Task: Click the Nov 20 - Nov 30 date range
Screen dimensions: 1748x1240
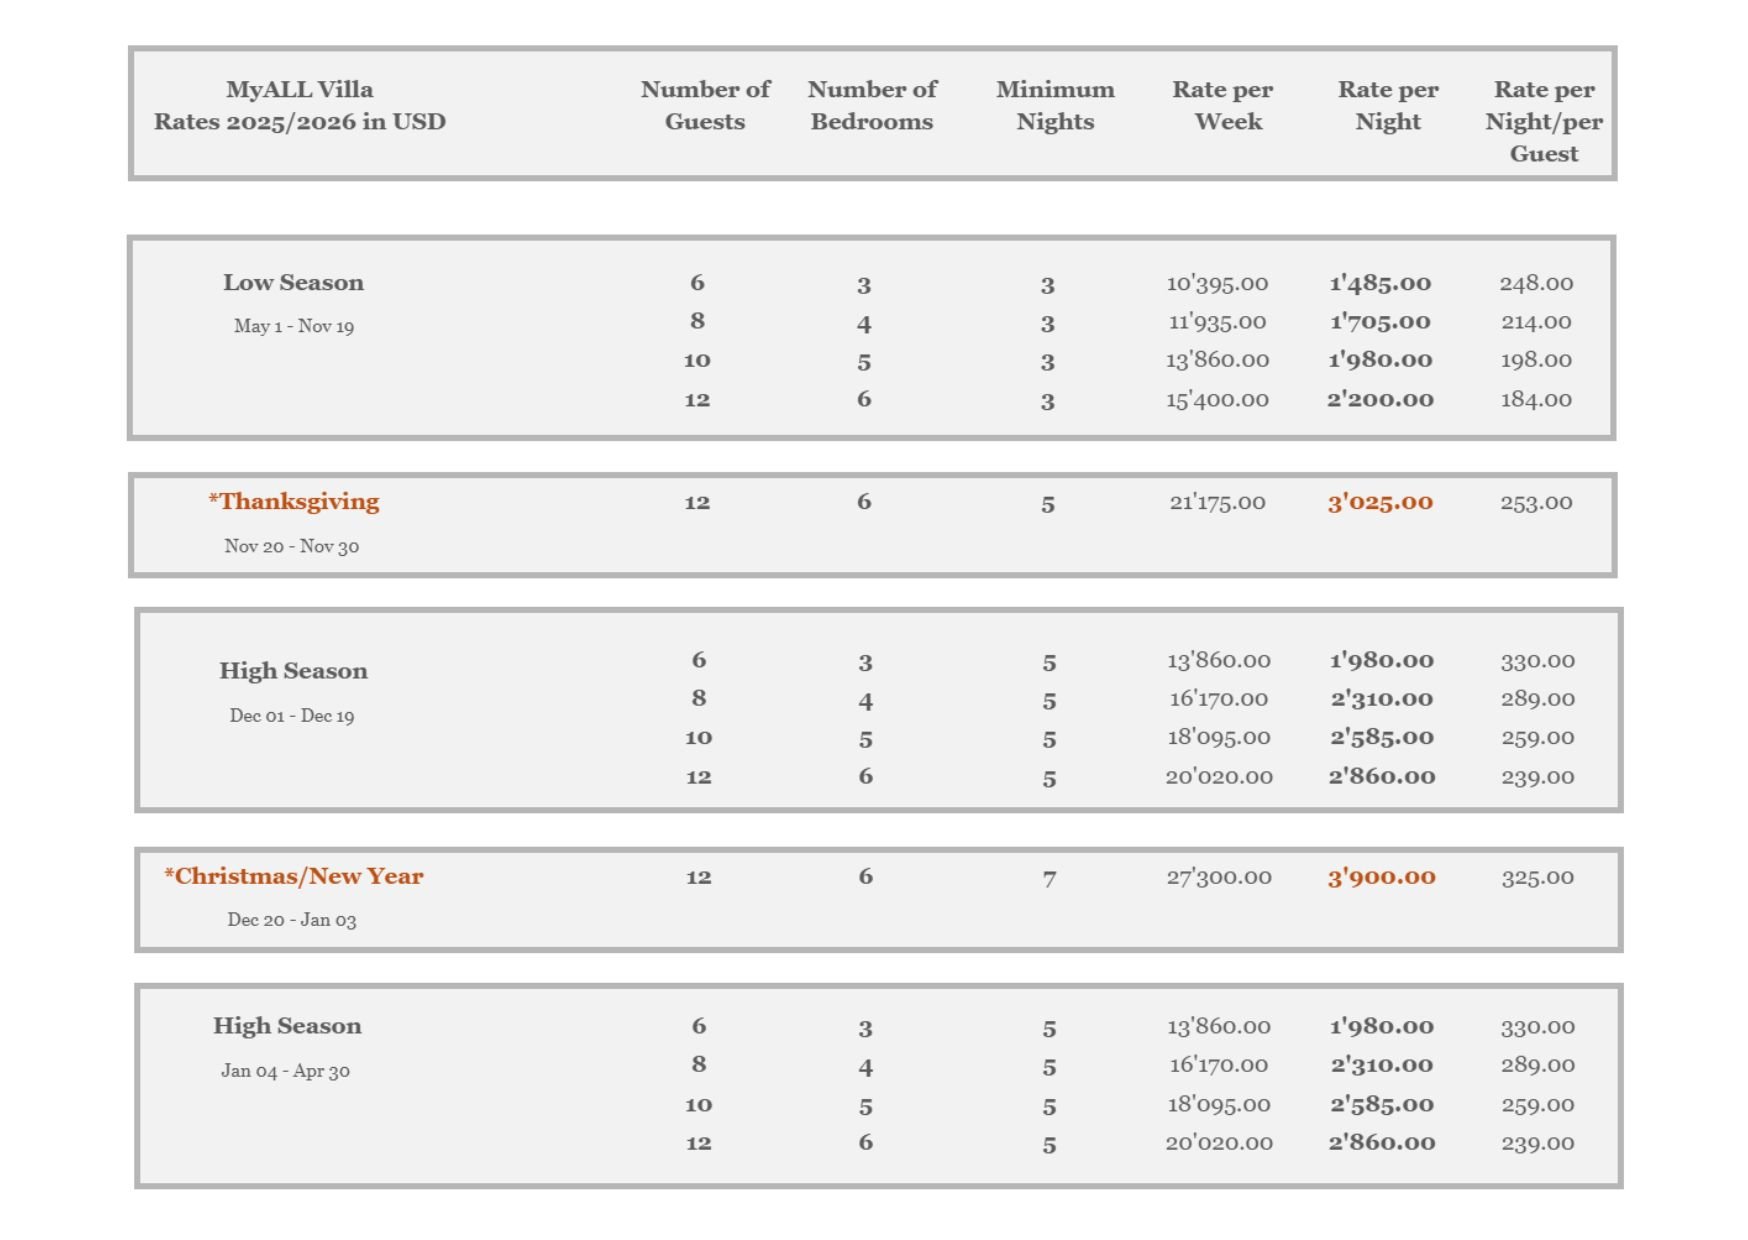Action: 291,546
